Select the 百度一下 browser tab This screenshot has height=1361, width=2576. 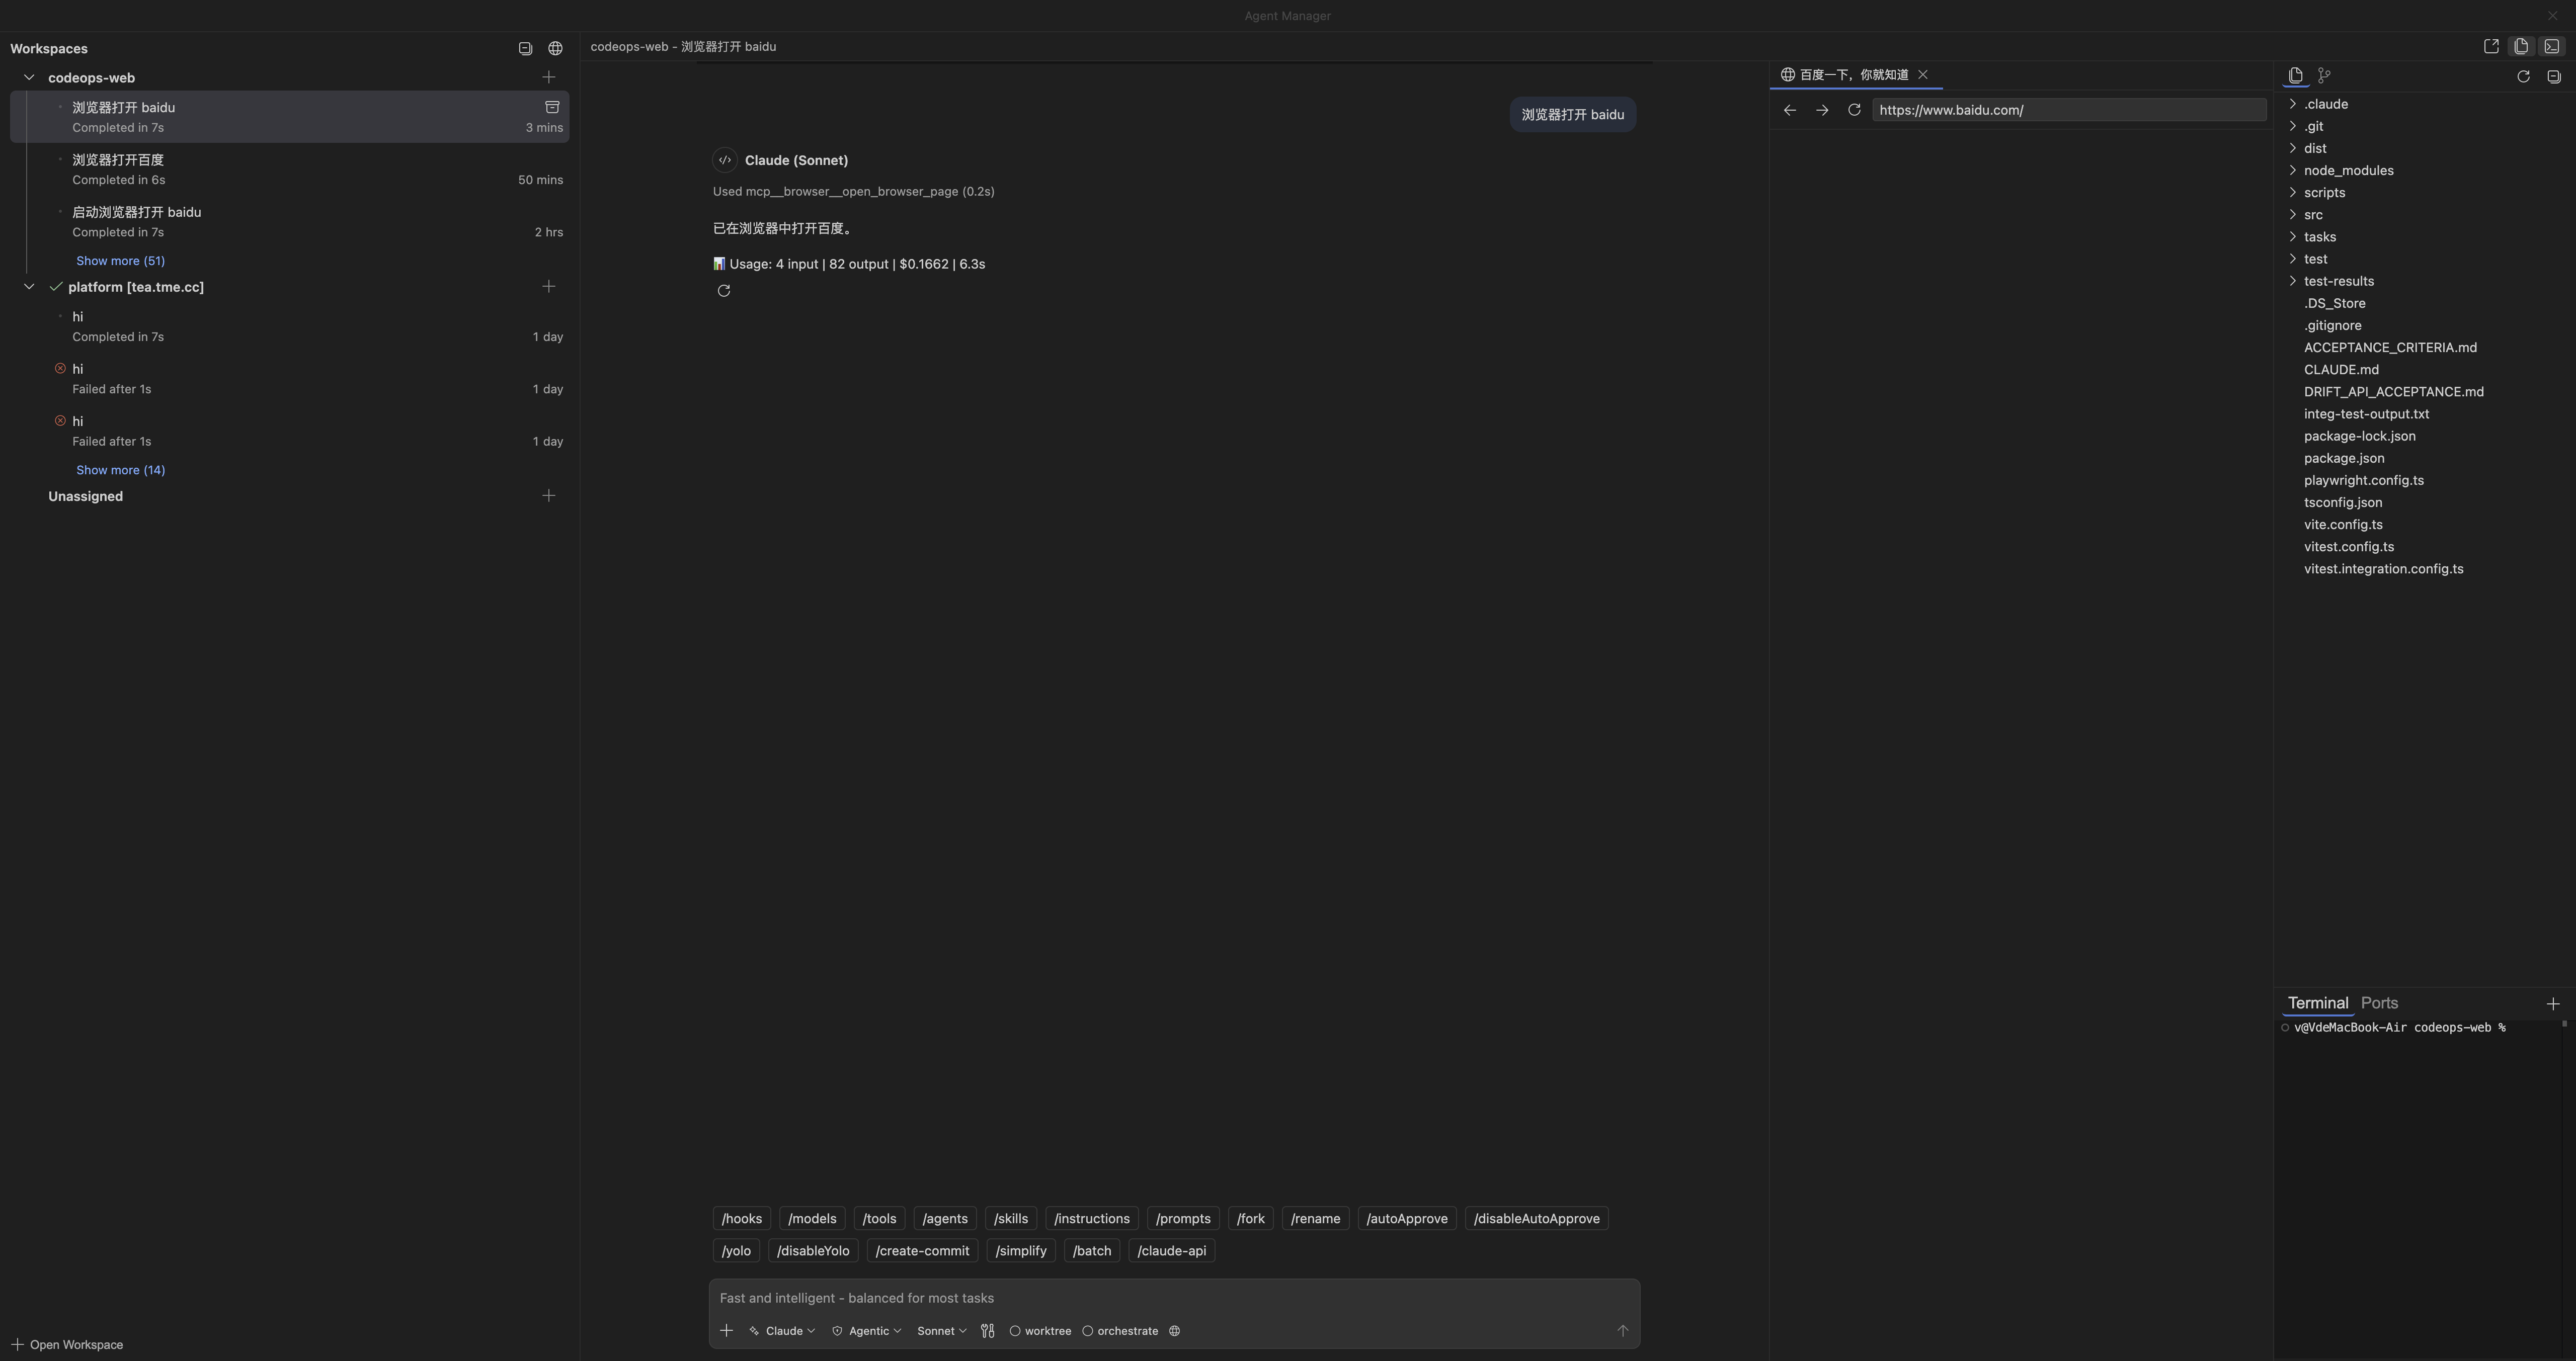pyautogui.click(x=1855, y=75)
